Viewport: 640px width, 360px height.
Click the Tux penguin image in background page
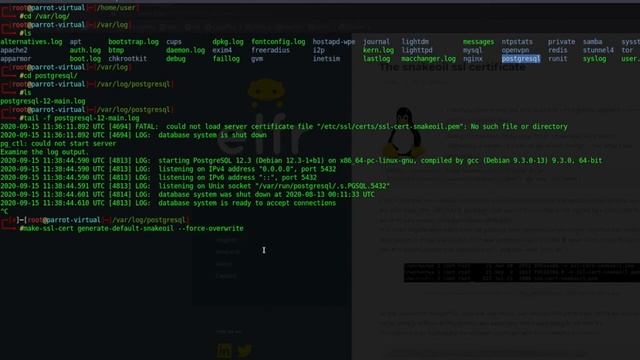pyautogui.click(x=404, y=132)
